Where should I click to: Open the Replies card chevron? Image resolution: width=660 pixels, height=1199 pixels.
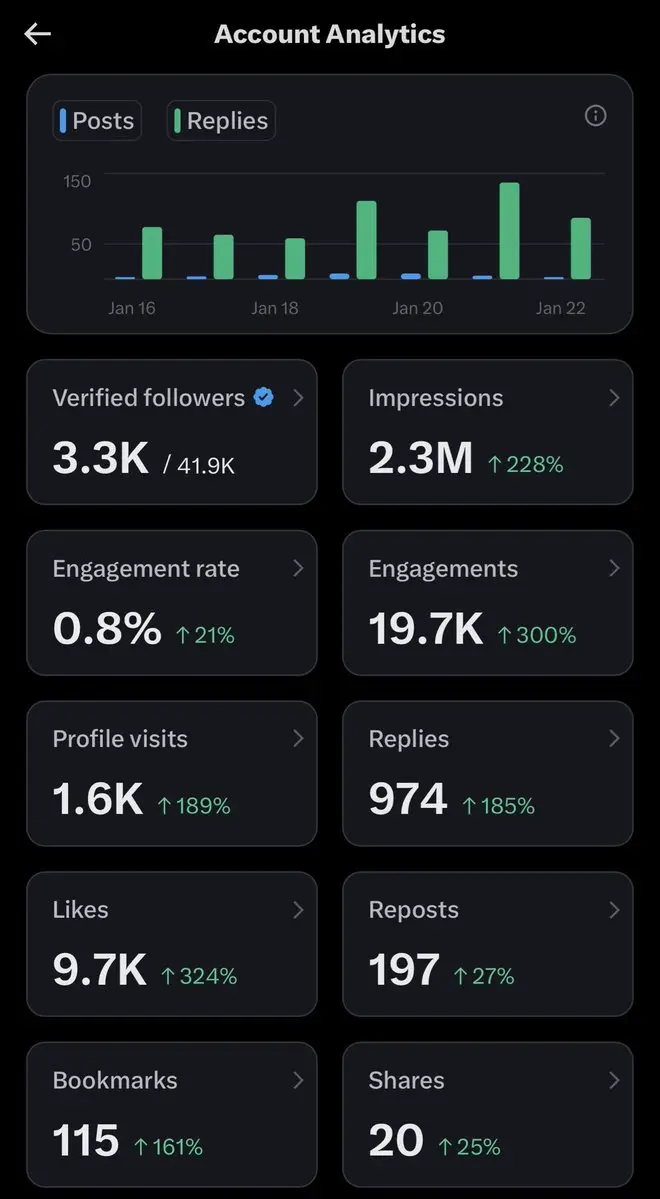pos(613,738)
